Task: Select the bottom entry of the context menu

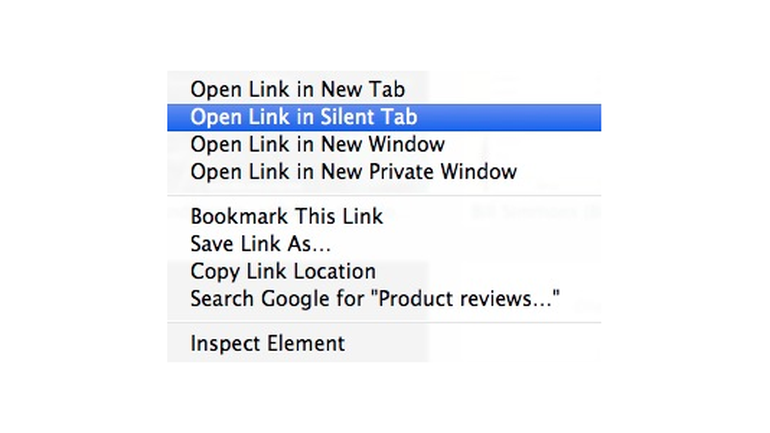Action: [267, 343]
